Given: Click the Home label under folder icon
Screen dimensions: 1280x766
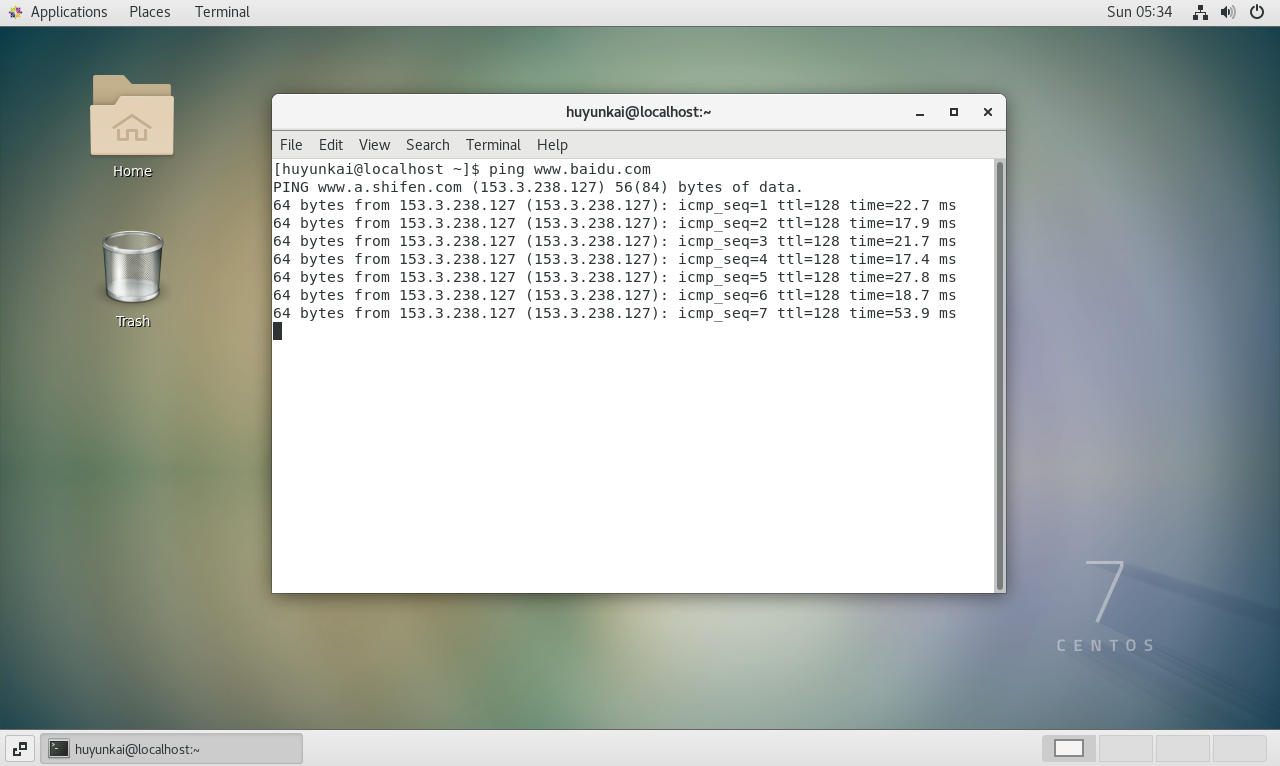Looking at the screenshot, I should click(132, 171).
